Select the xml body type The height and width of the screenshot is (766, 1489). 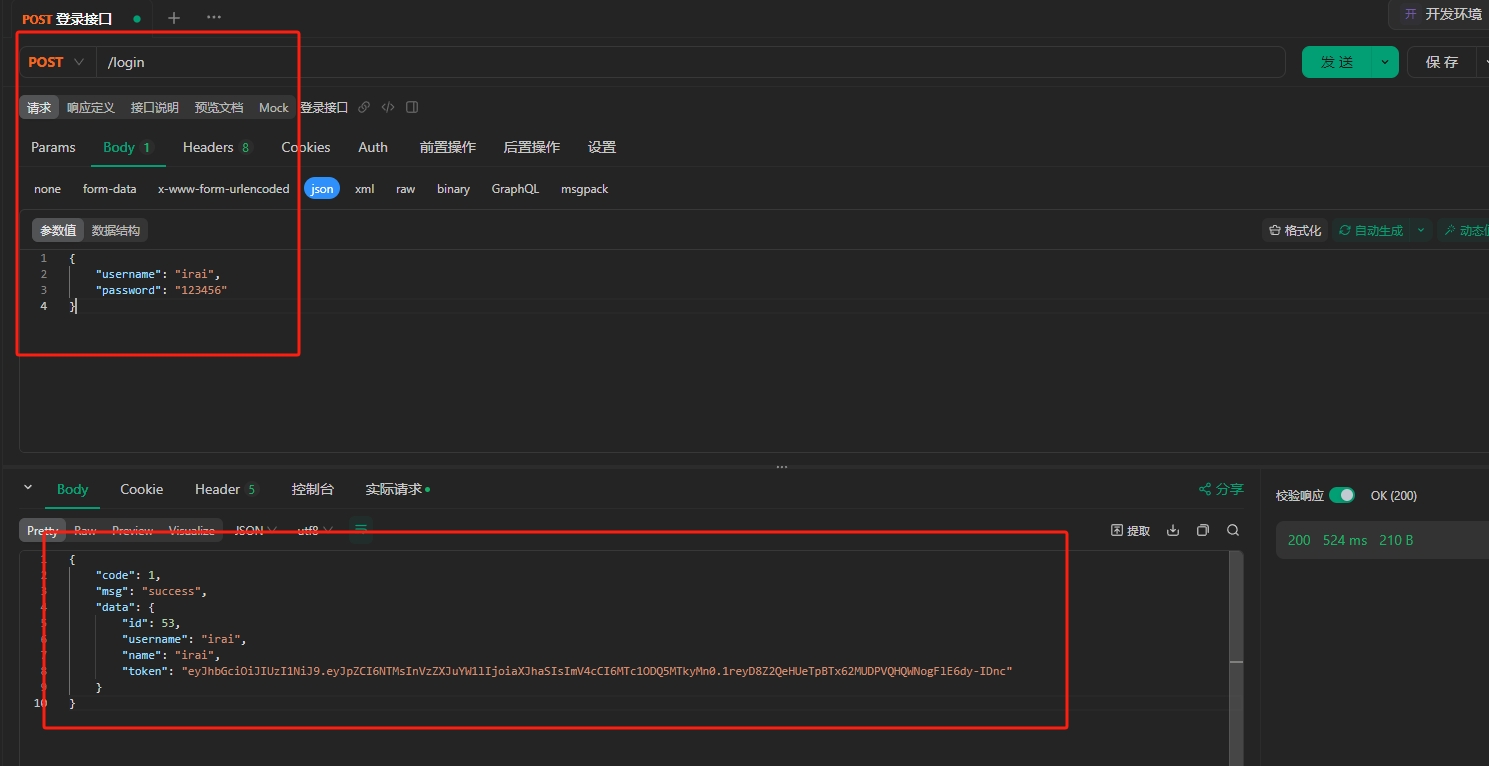(x=364, y=189)
